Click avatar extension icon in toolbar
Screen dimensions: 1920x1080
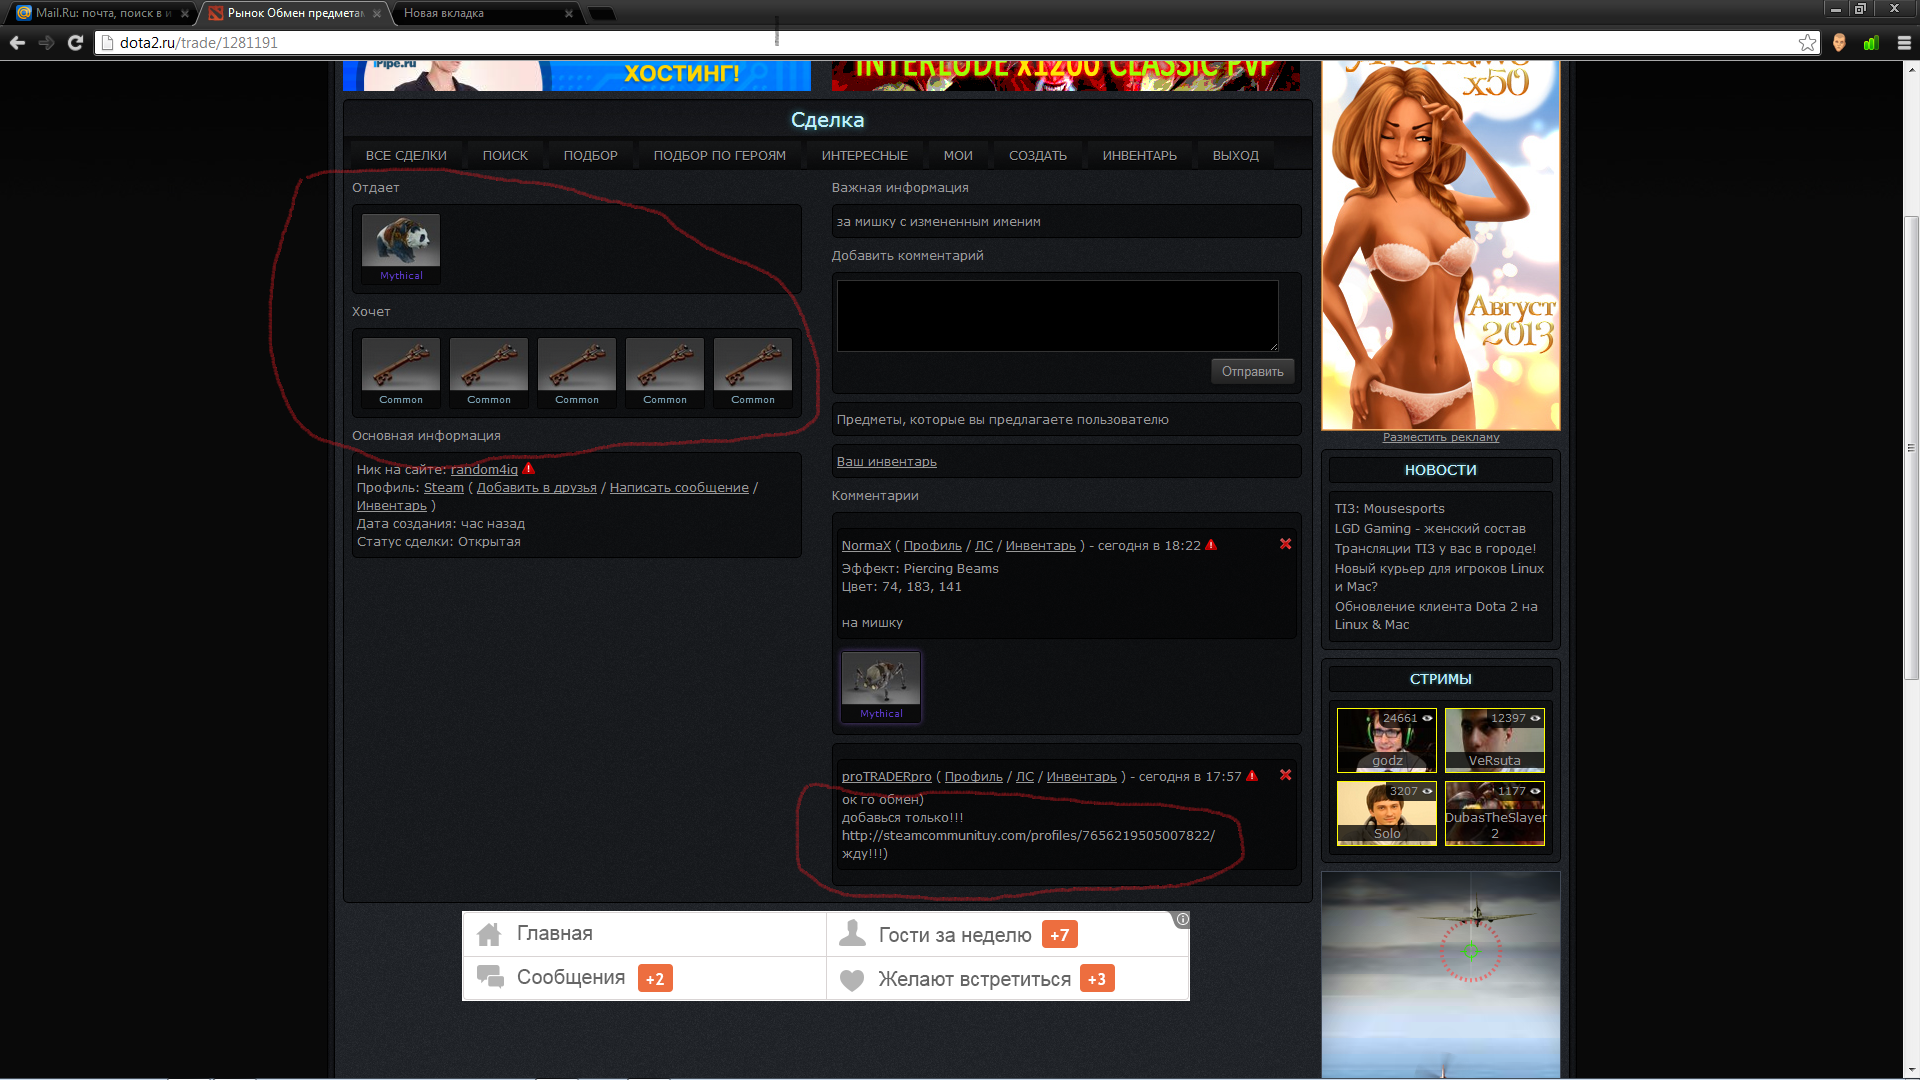1839,42
